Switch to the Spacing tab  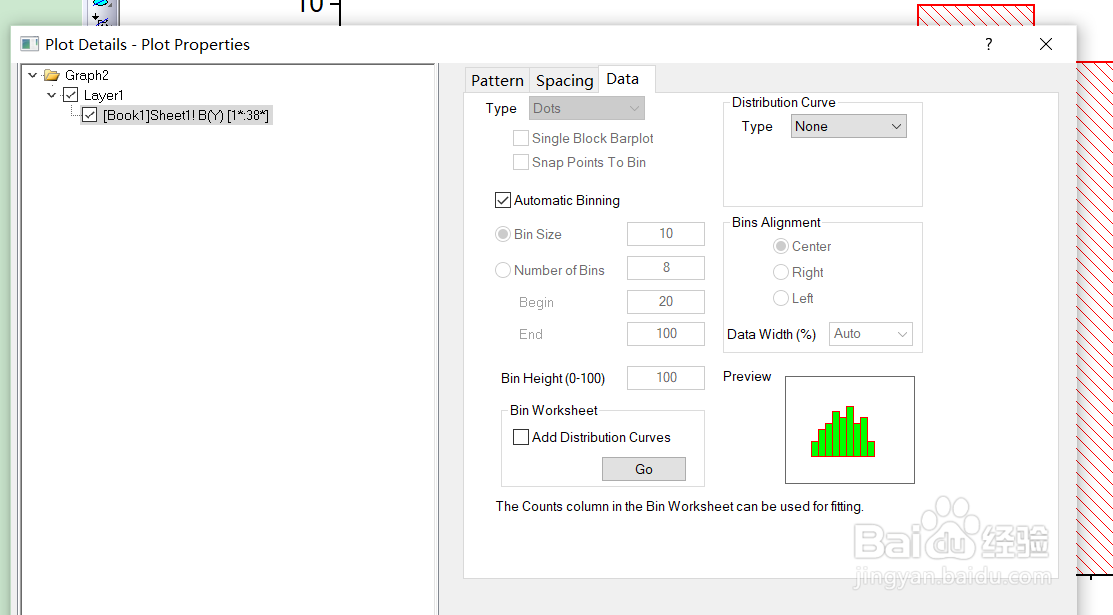564,80
